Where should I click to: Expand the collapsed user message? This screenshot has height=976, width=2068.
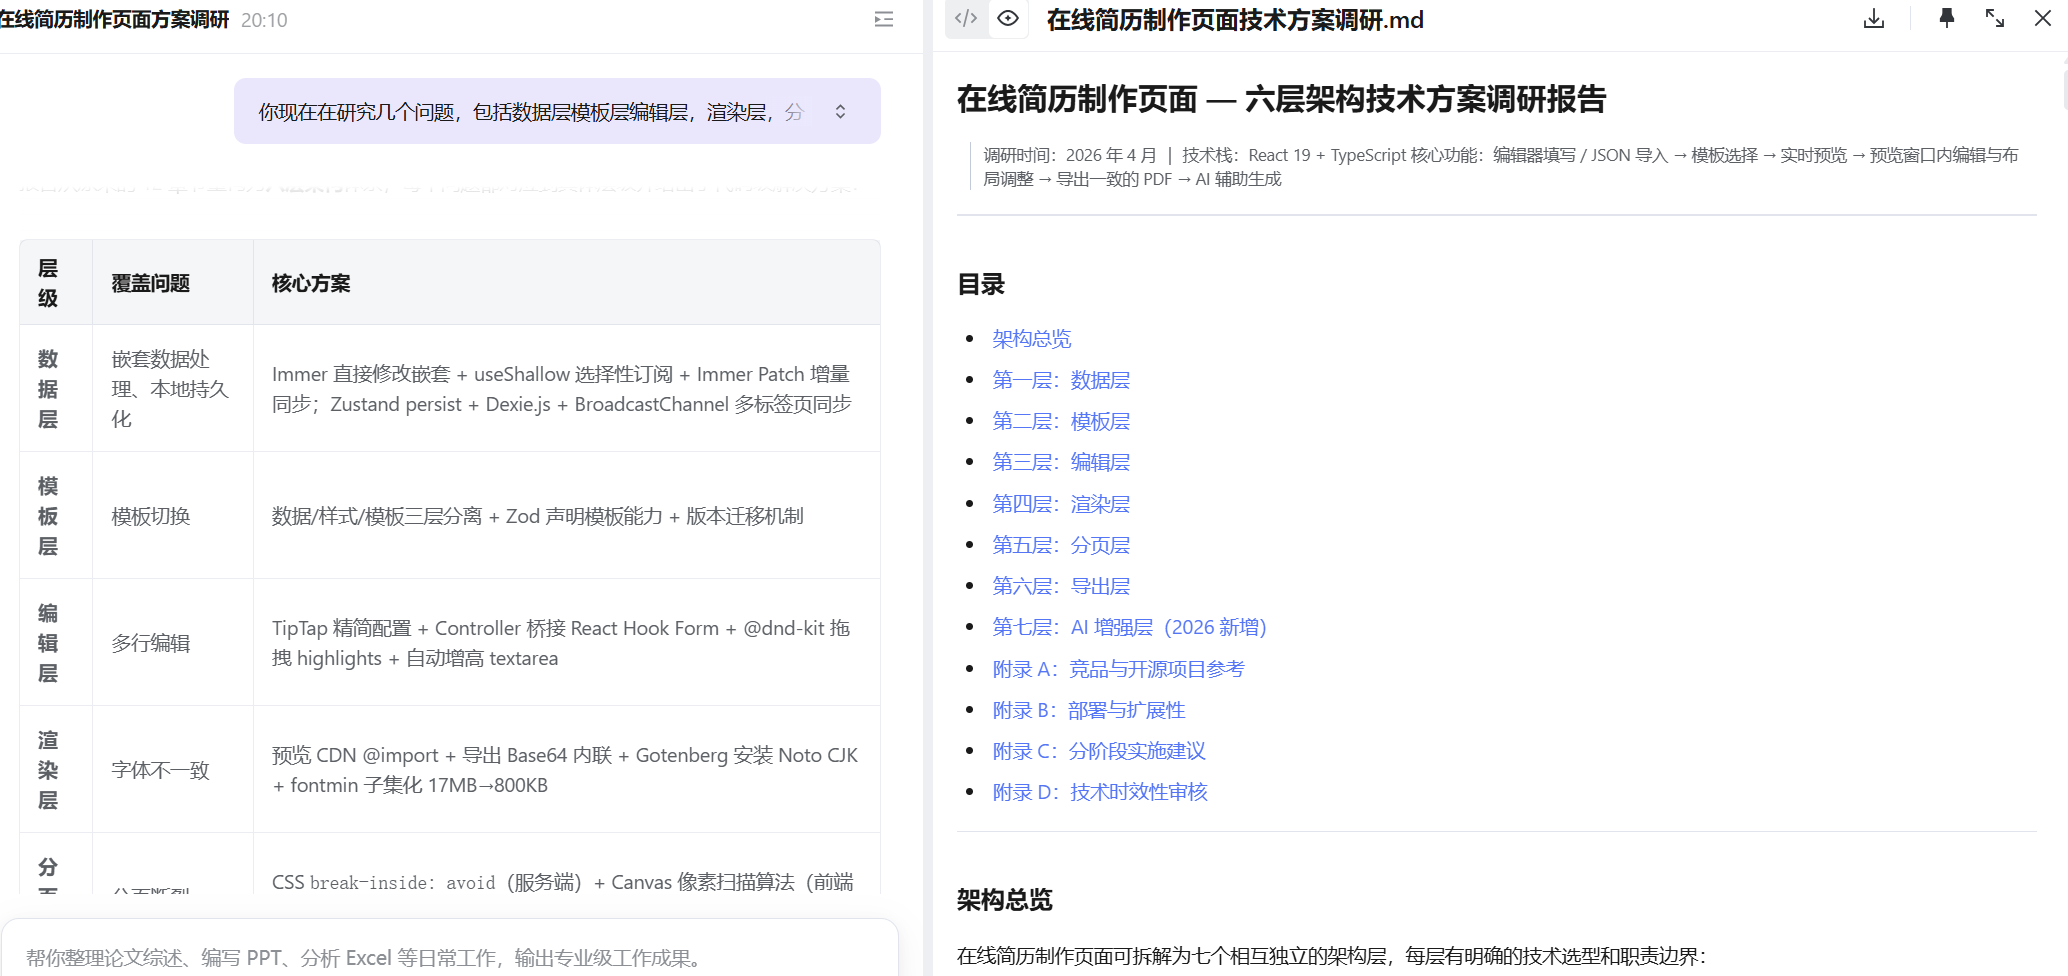click(840, 112)
